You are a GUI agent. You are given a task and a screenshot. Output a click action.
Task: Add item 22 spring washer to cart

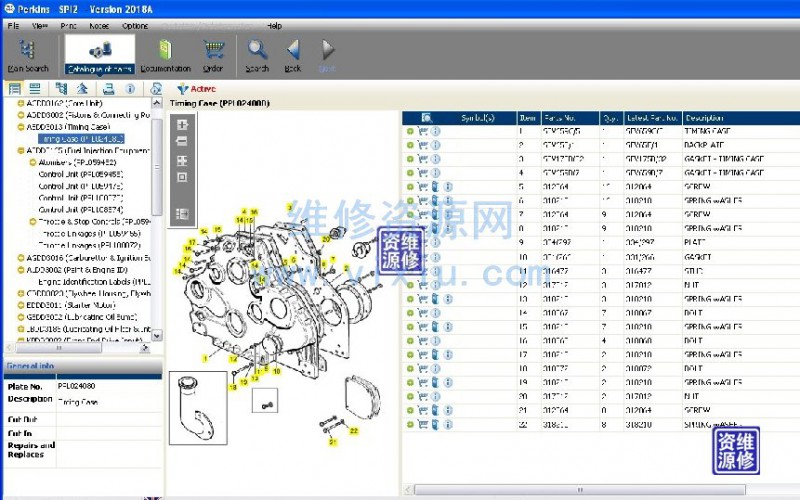(423, 424)
